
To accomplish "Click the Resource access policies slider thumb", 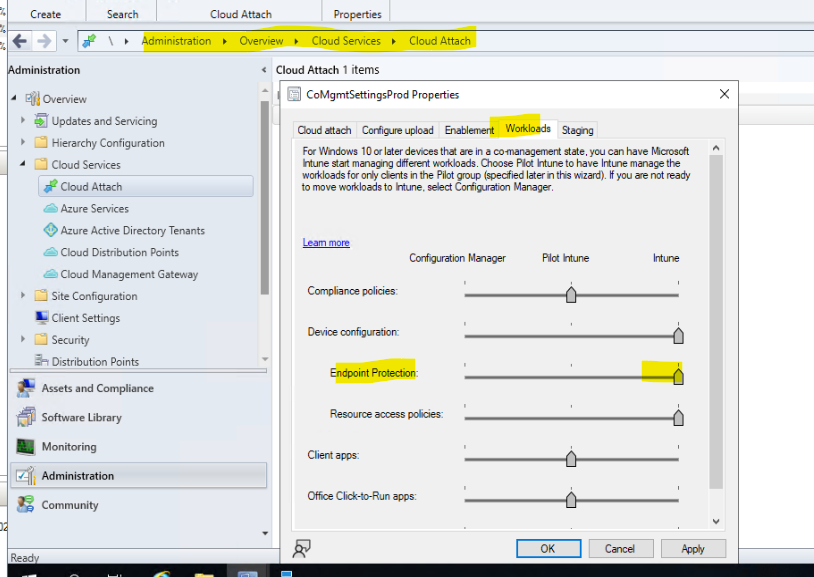I will pyautogui.click(x=678, y=417).
